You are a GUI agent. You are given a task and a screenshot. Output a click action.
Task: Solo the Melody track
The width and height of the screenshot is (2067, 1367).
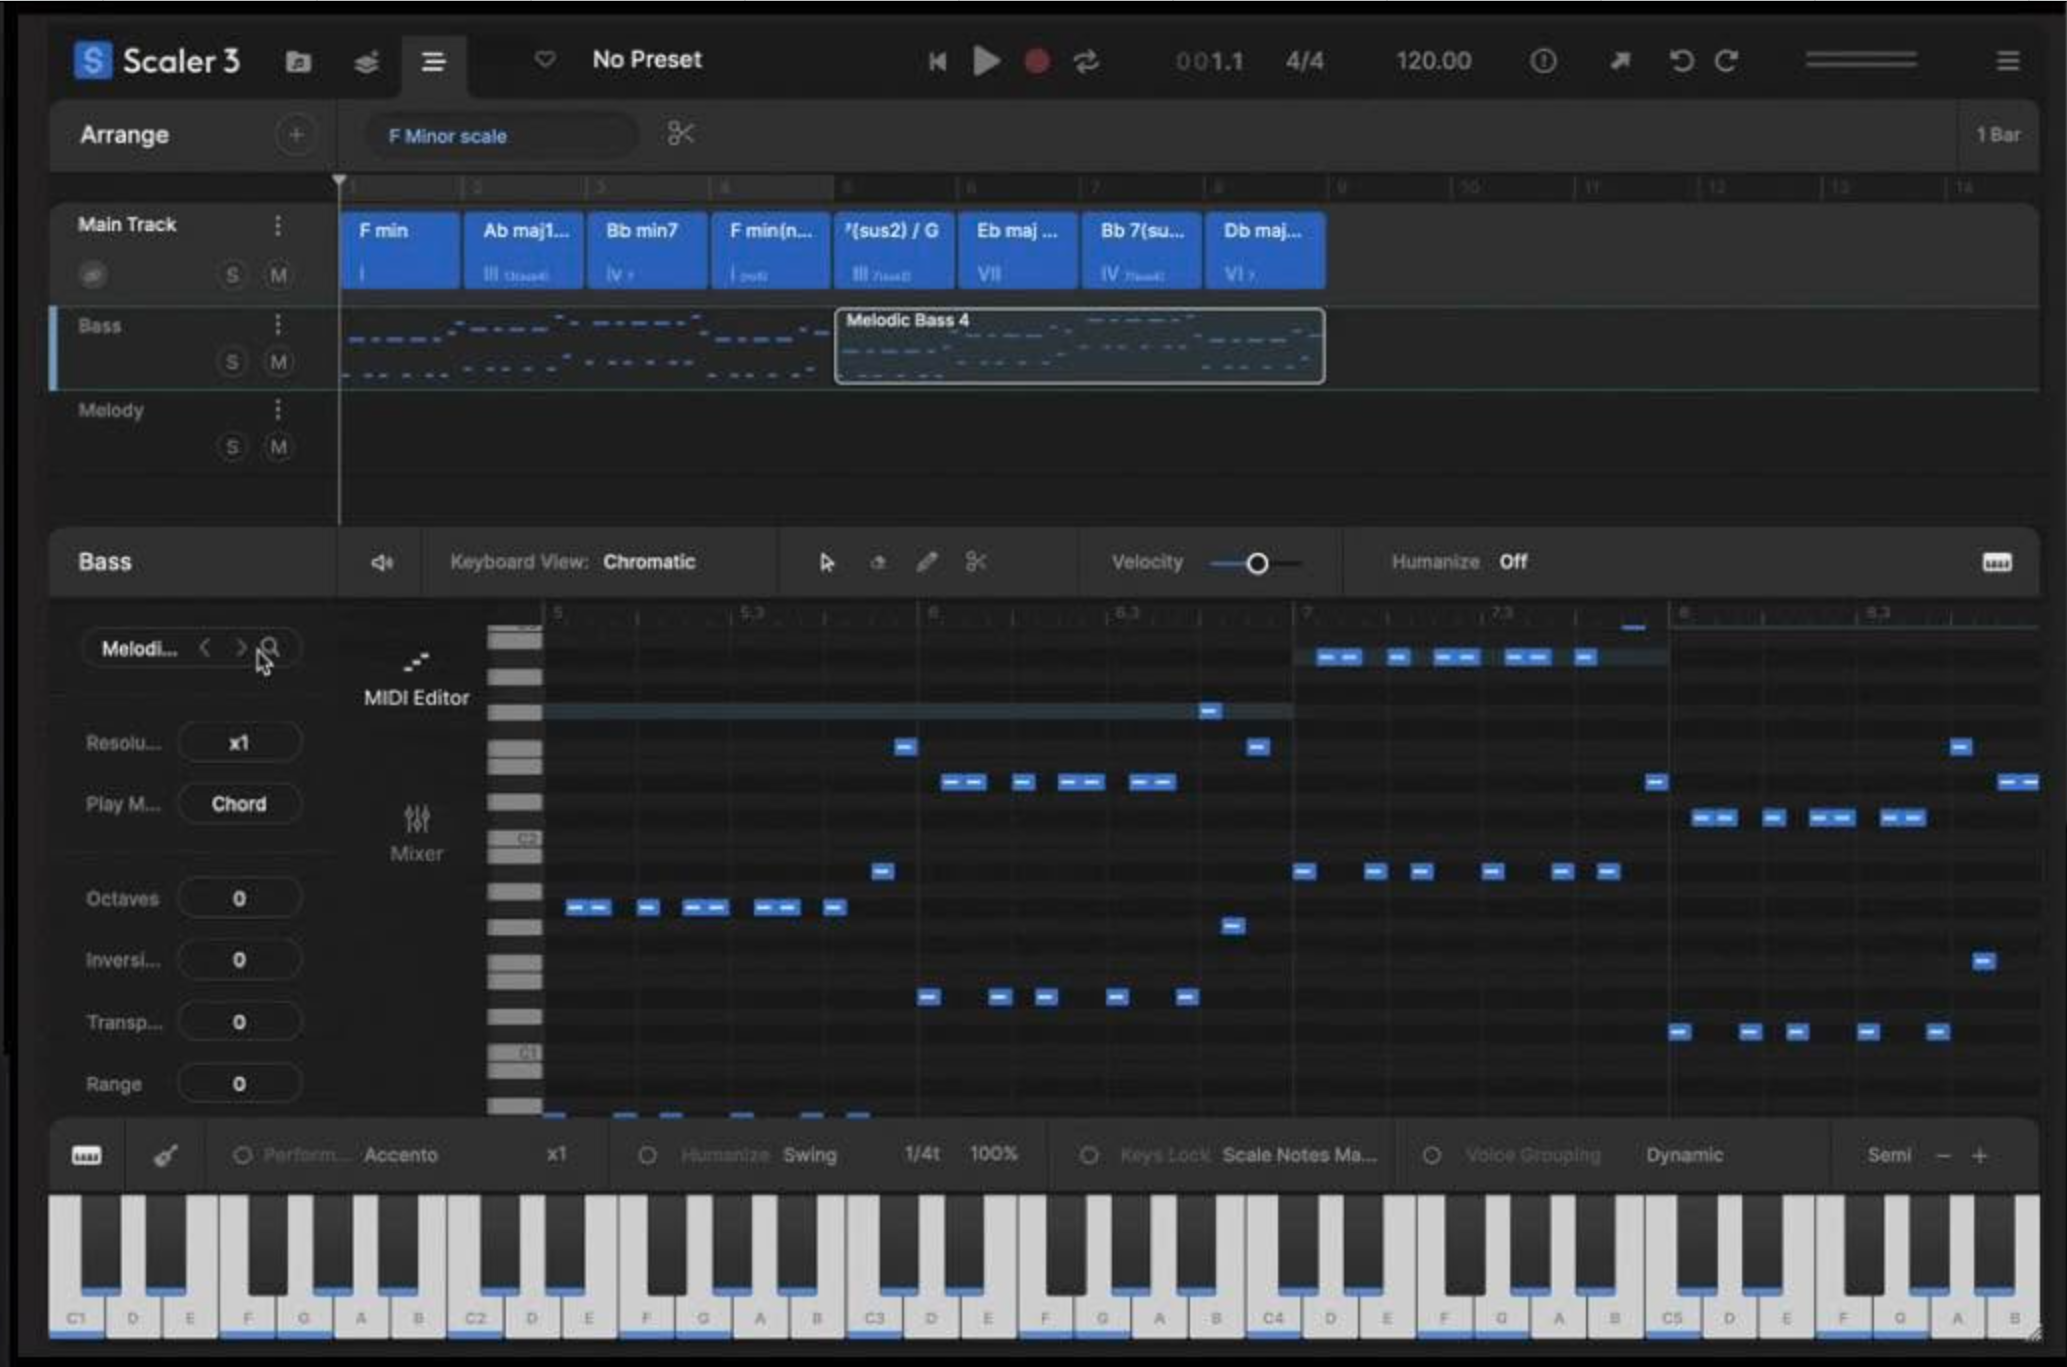[232, 447]
